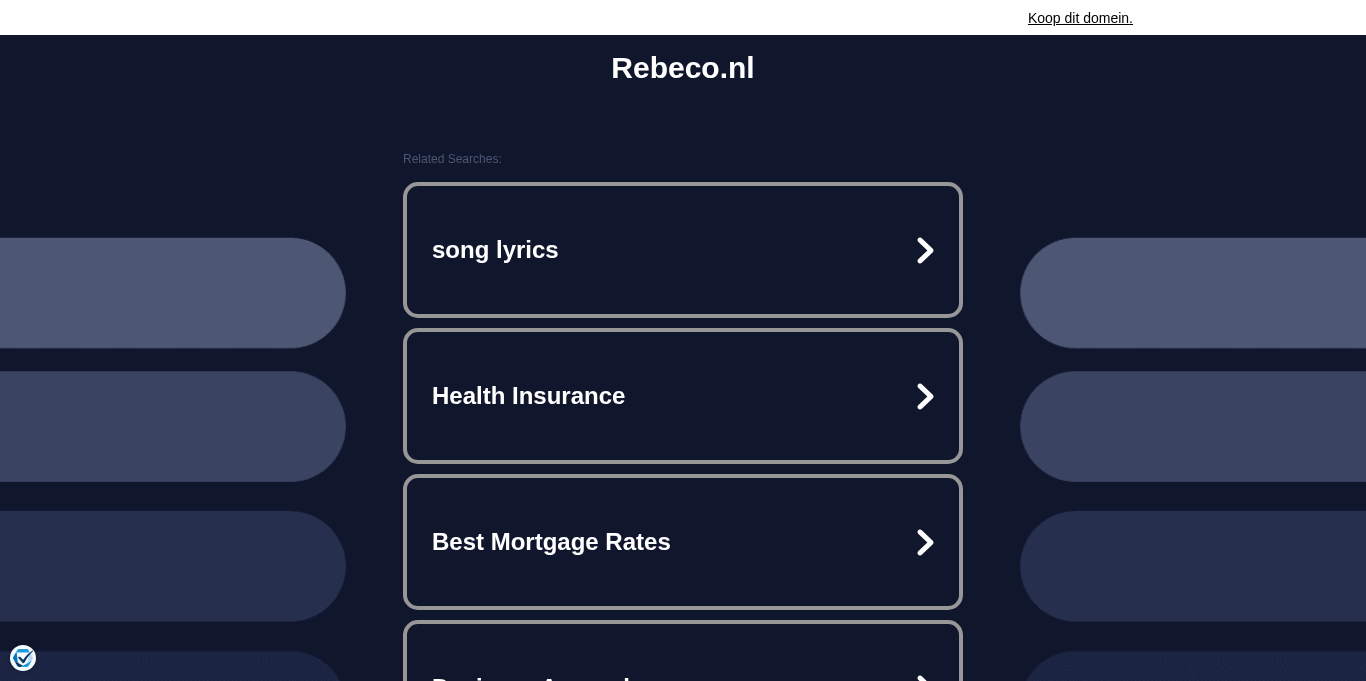Click the white top bar left of domain link
This screenshot has width=1366, height=681.
click(500, 17)
